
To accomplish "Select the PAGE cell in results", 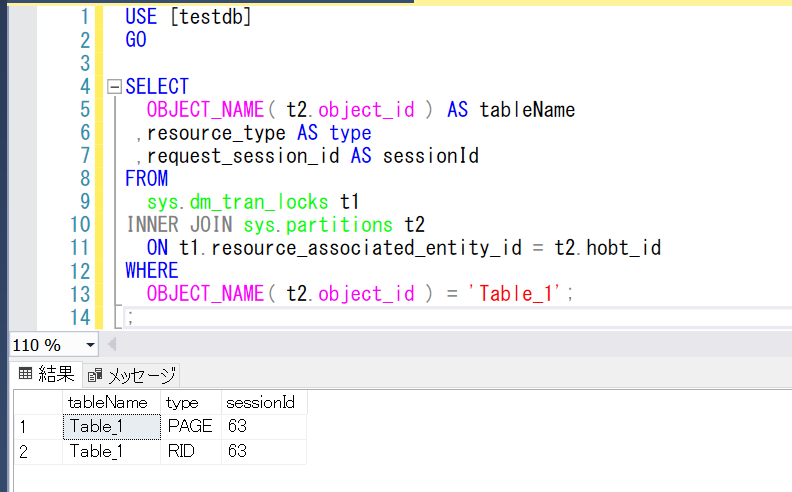I will [x=191, y=427].
